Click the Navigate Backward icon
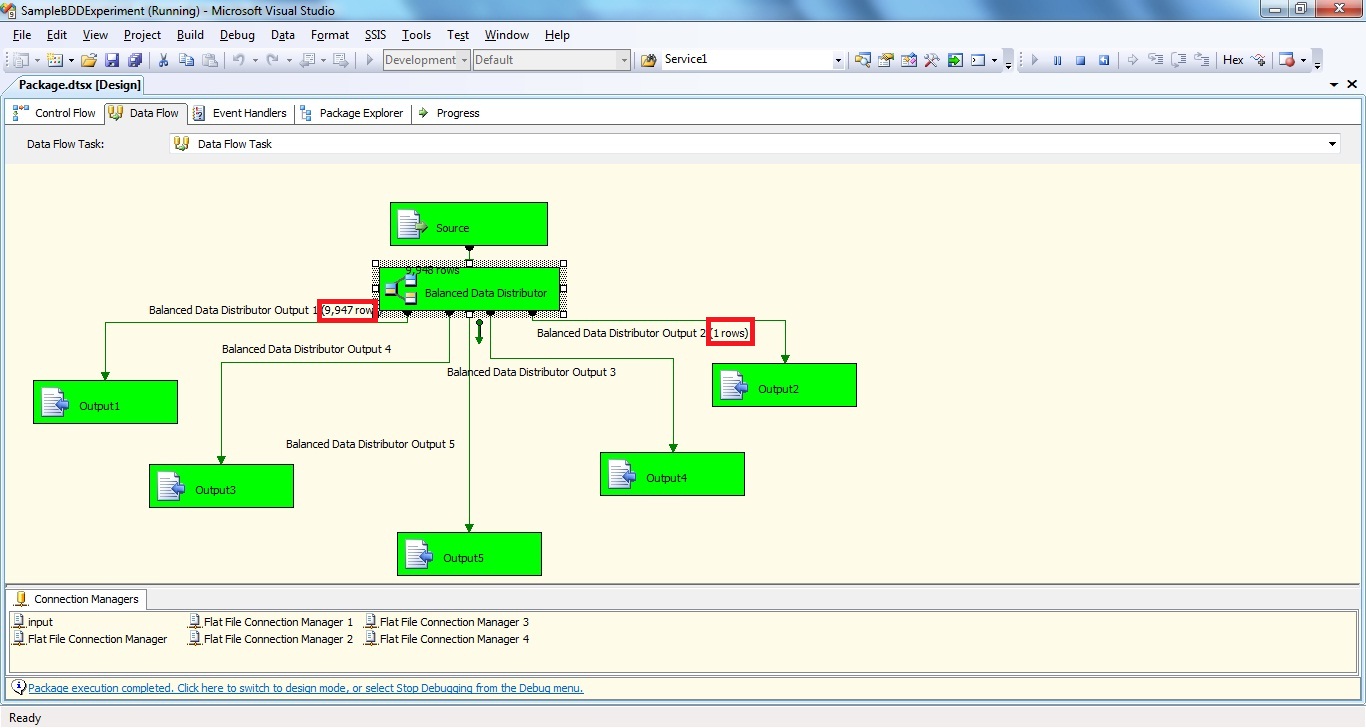This screenshot has width=1366, height=728. coord(307,60)
